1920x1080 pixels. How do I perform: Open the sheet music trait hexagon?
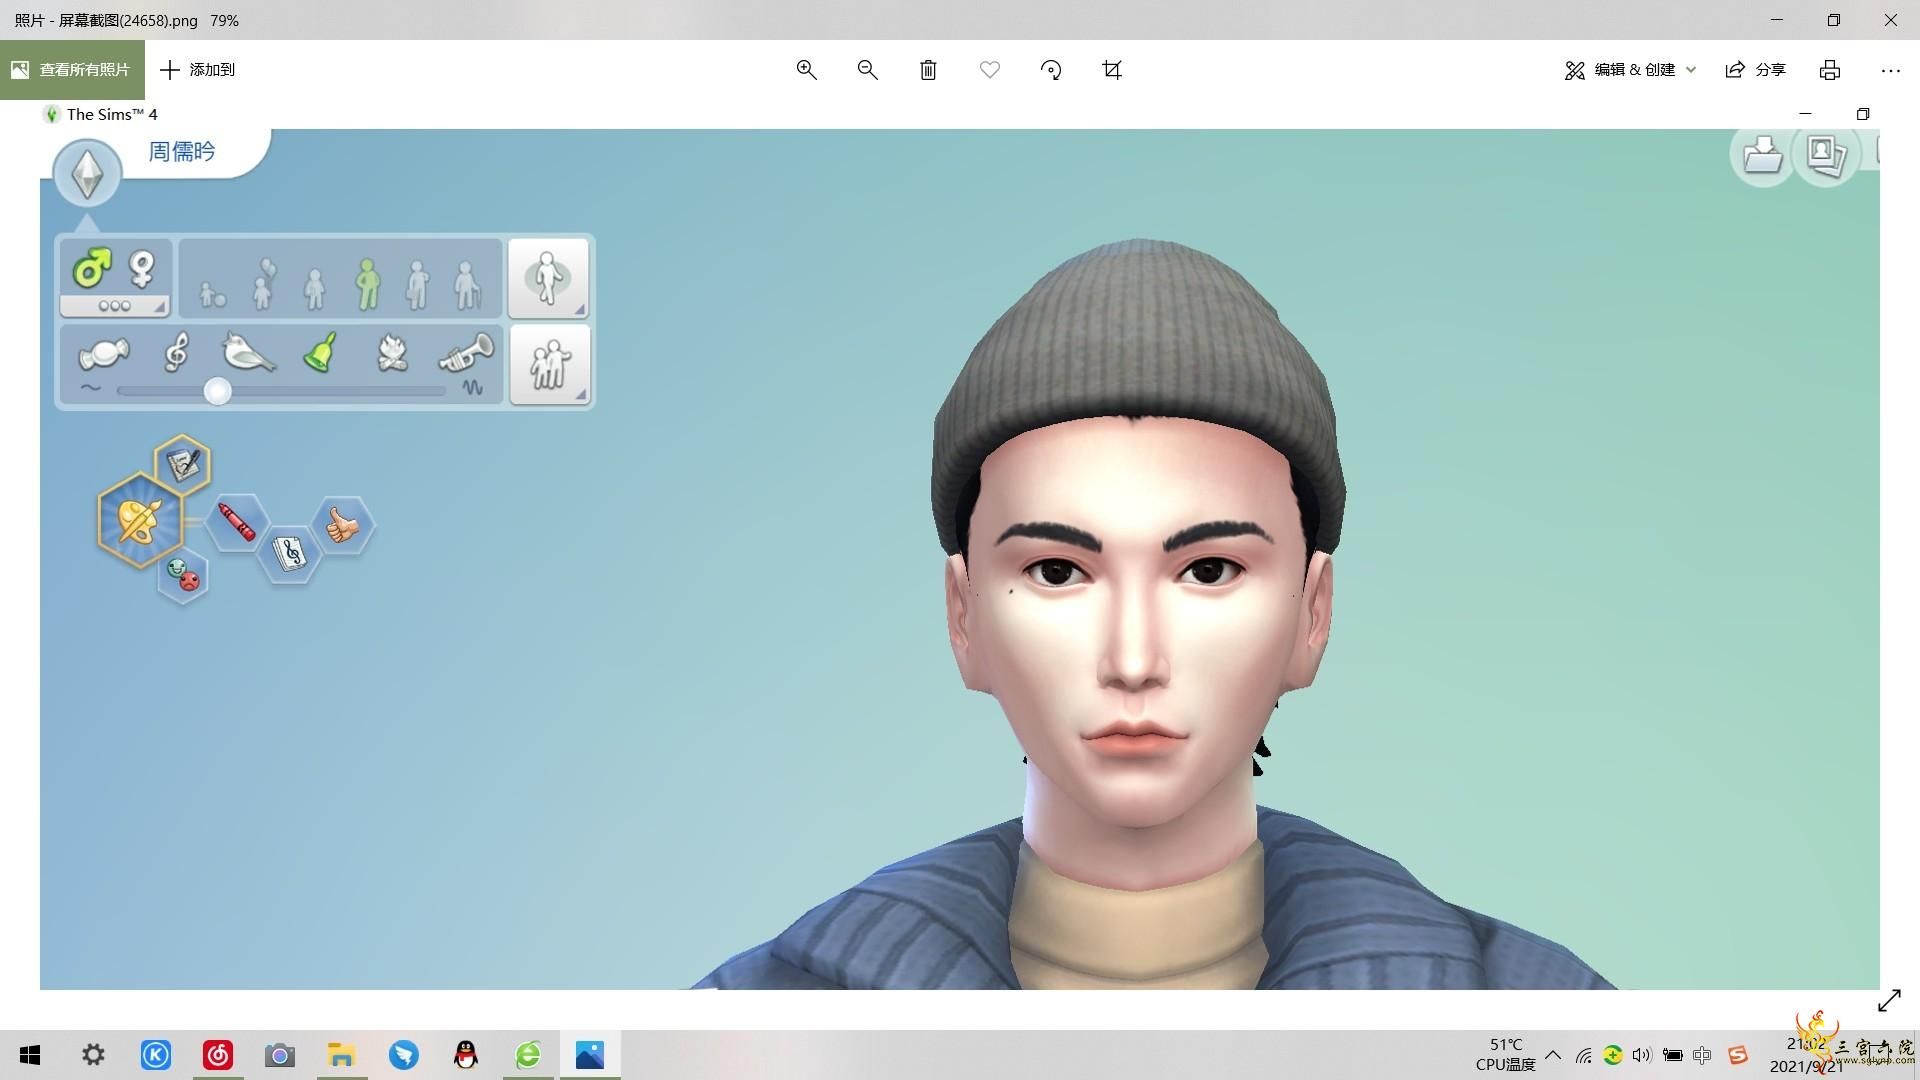tap(290, 553)
